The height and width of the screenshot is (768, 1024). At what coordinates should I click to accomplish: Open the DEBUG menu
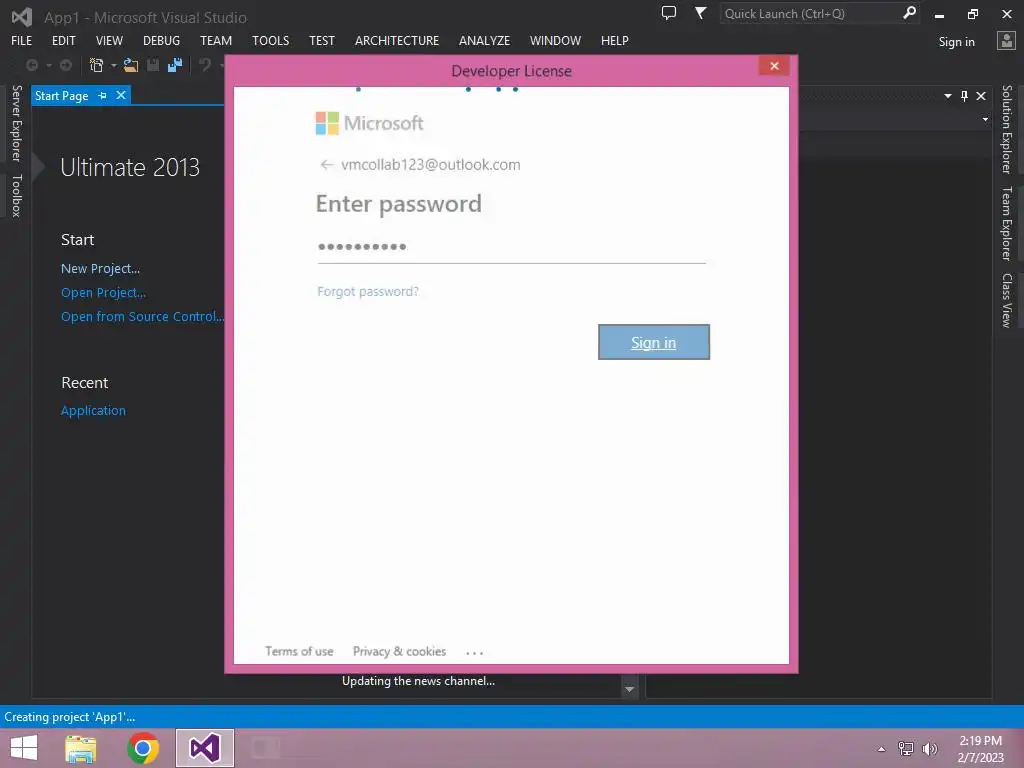pyautogui.click(x=161, y=40)
